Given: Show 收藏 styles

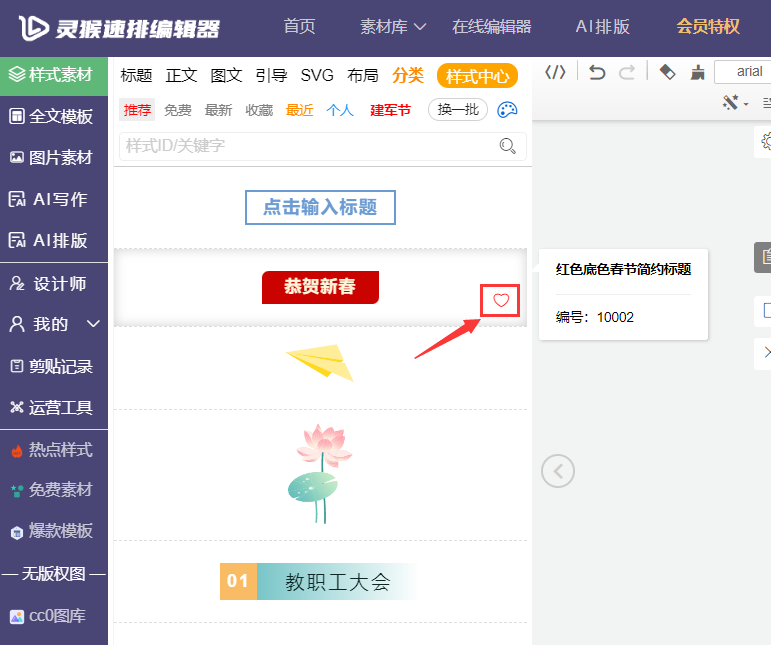Looking at the screenshot, I should click(x=259, y=110).
